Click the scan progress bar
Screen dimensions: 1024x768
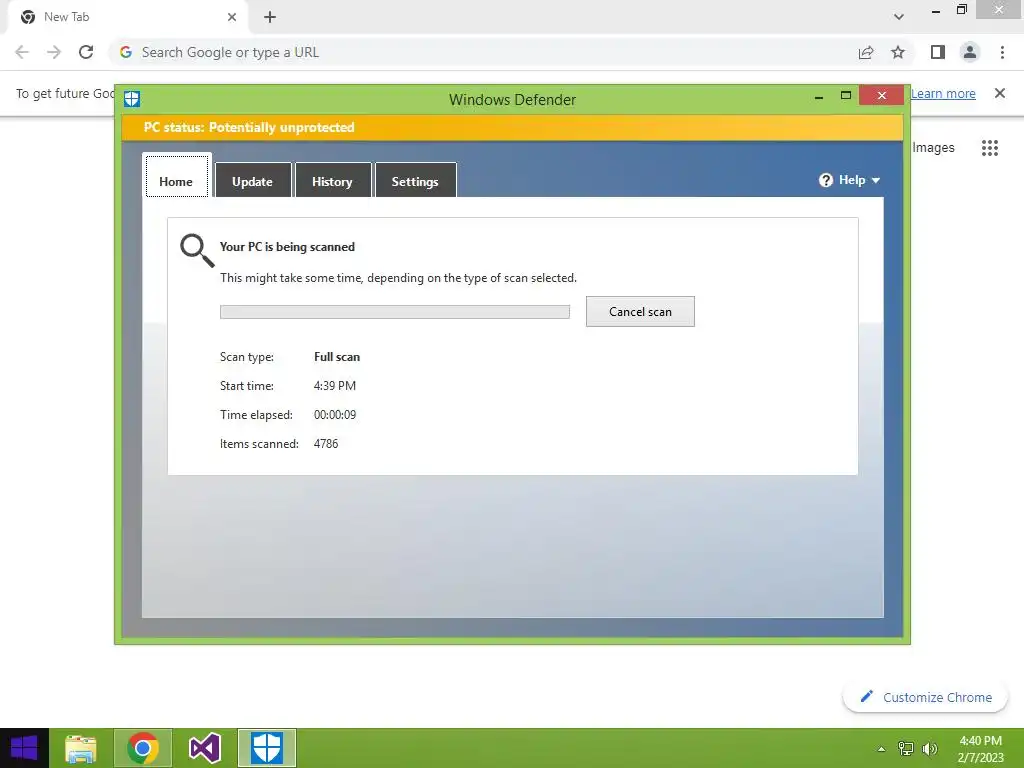[394, 312]
